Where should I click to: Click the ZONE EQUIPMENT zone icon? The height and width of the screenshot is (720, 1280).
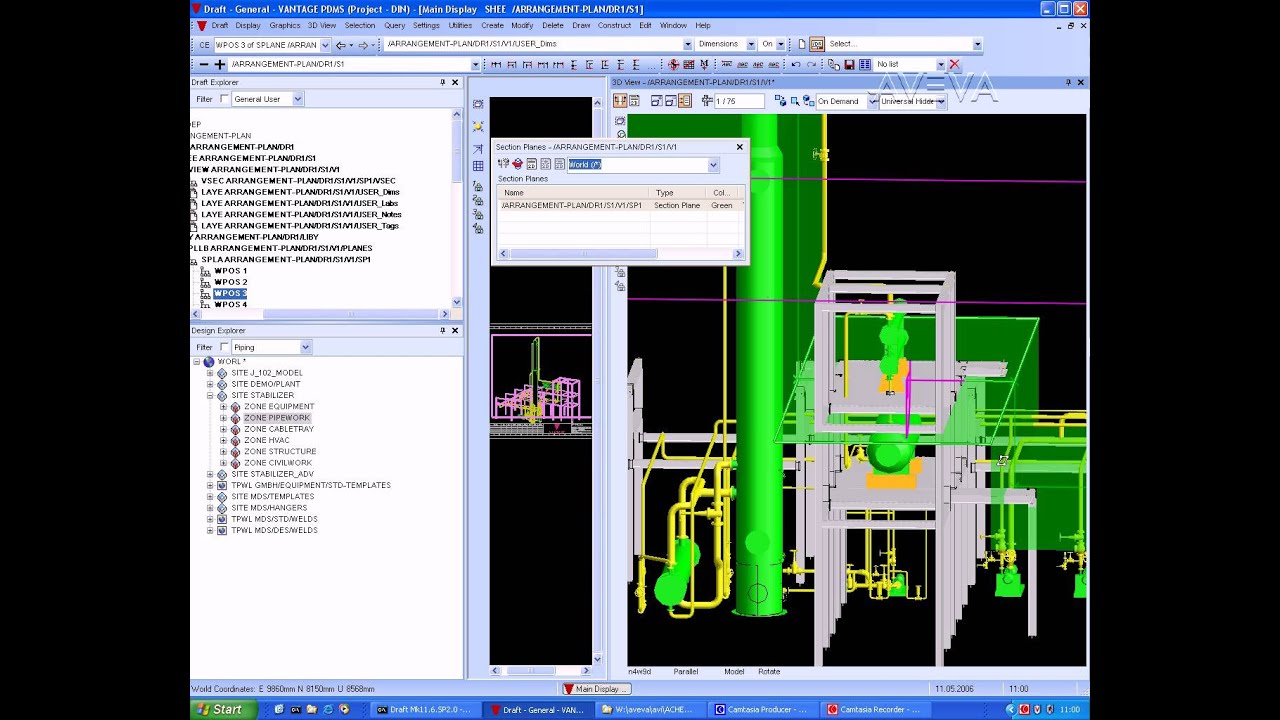tap(235, 406)
